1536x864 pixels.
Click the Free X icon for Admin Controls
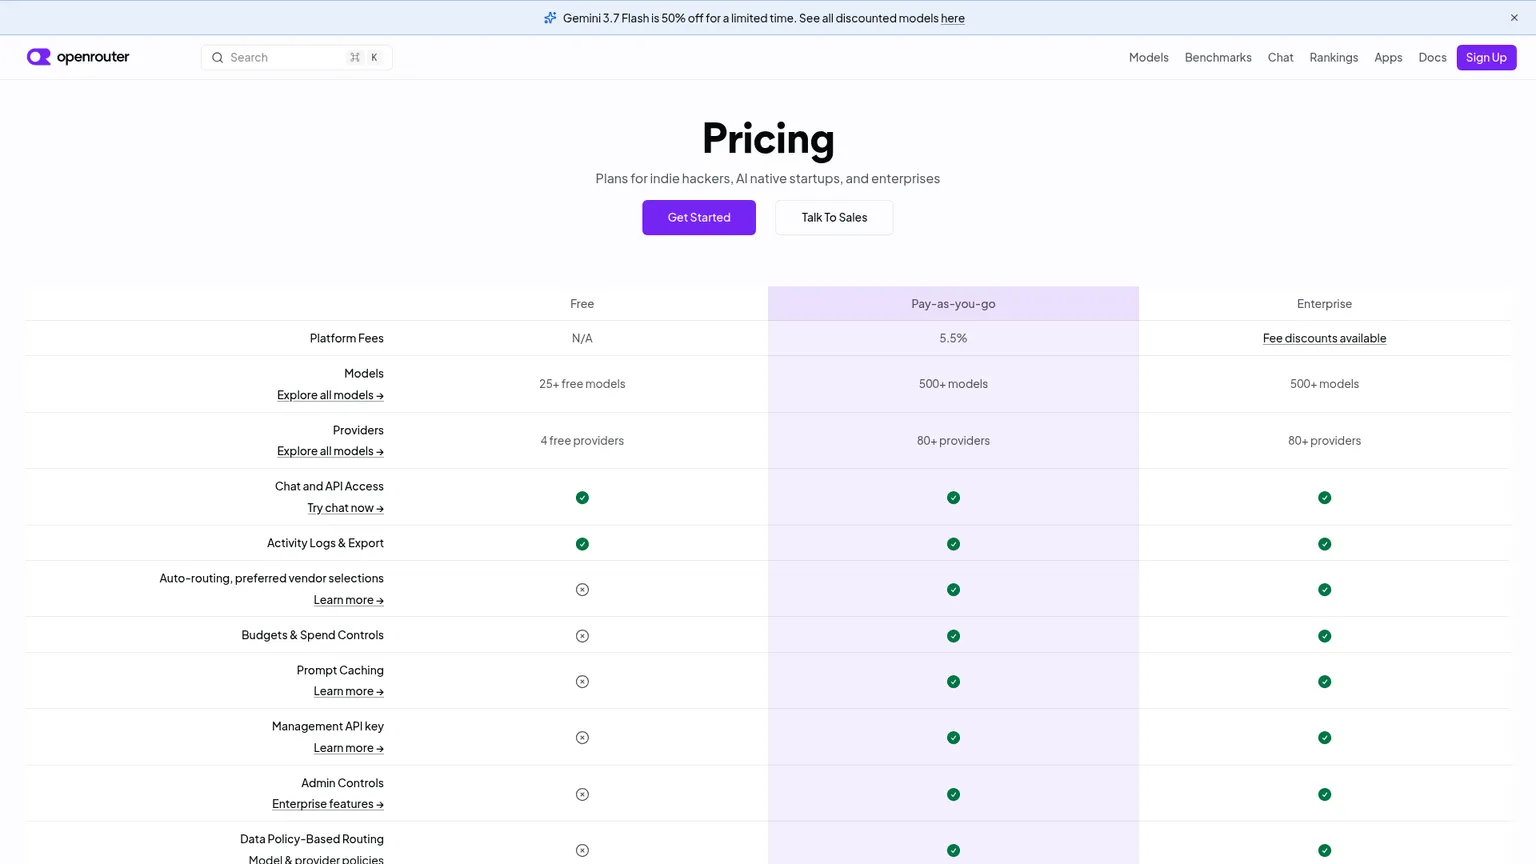[x=582, y=795]
